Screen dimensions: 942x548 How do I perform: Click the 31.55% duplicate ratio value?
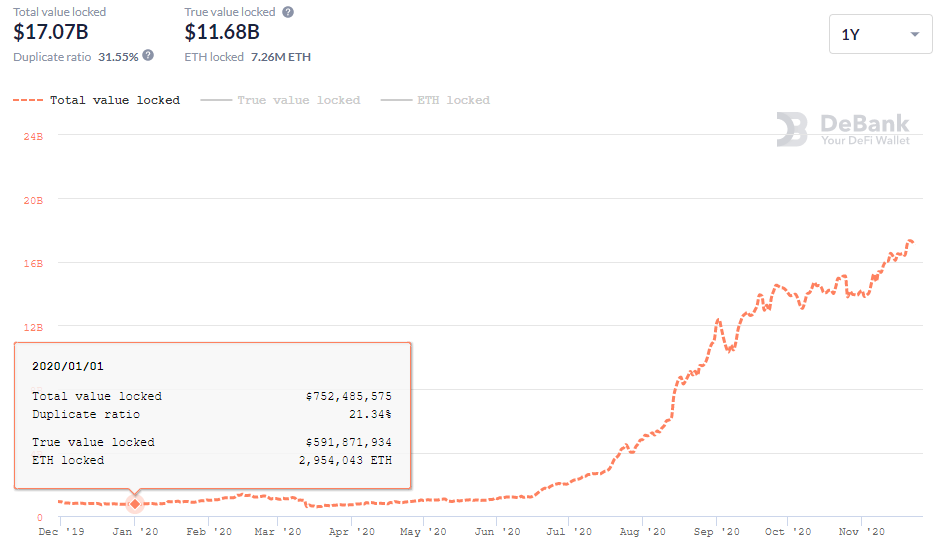click(x=118, y=57)
